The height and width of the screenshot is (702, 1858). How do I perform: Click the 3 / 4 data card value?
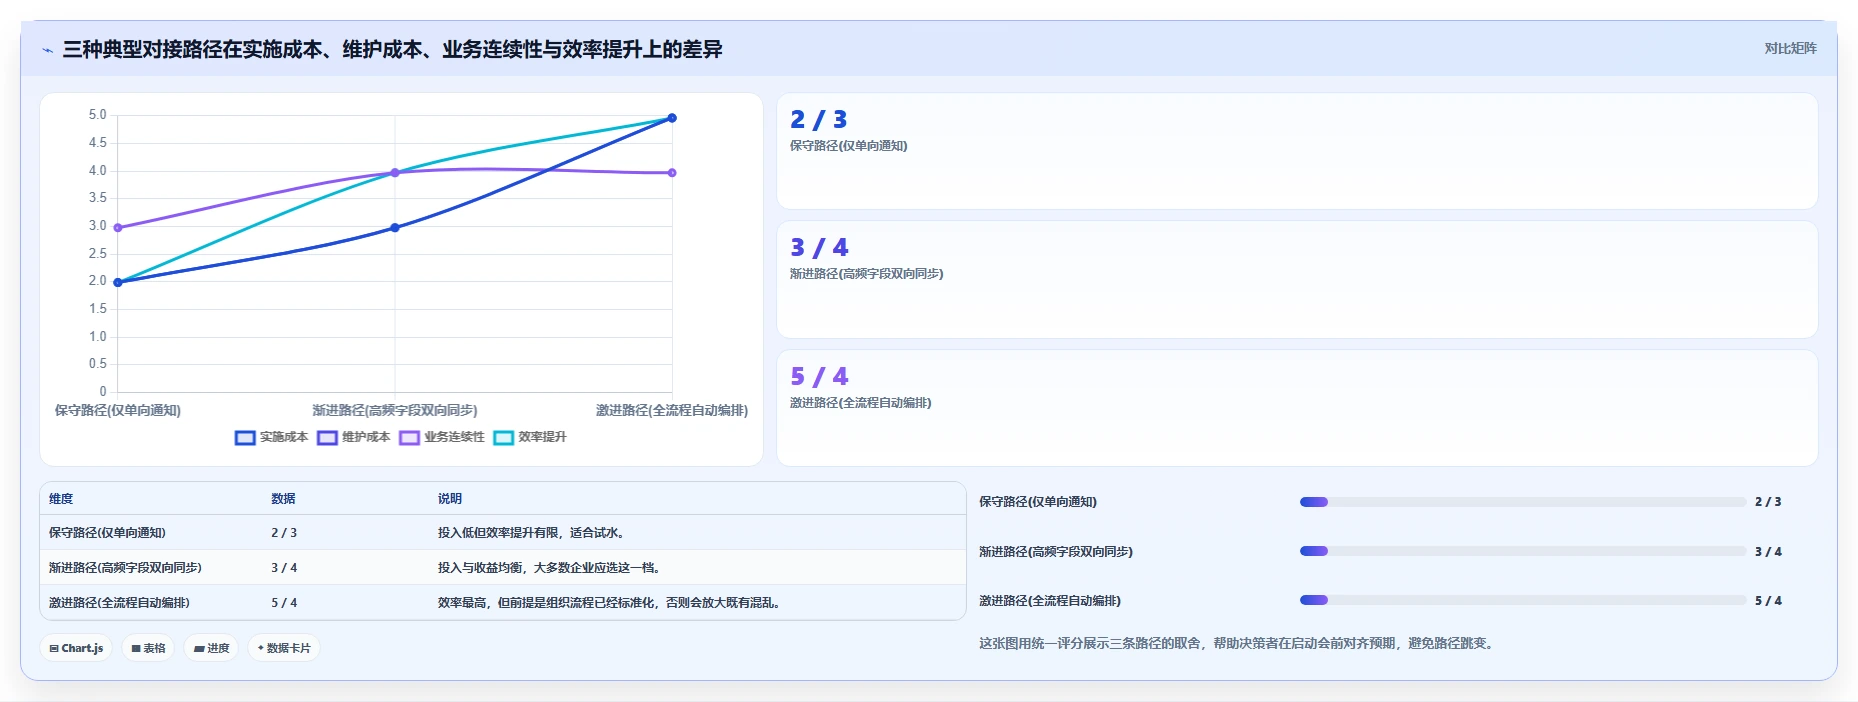coord(818,248)
